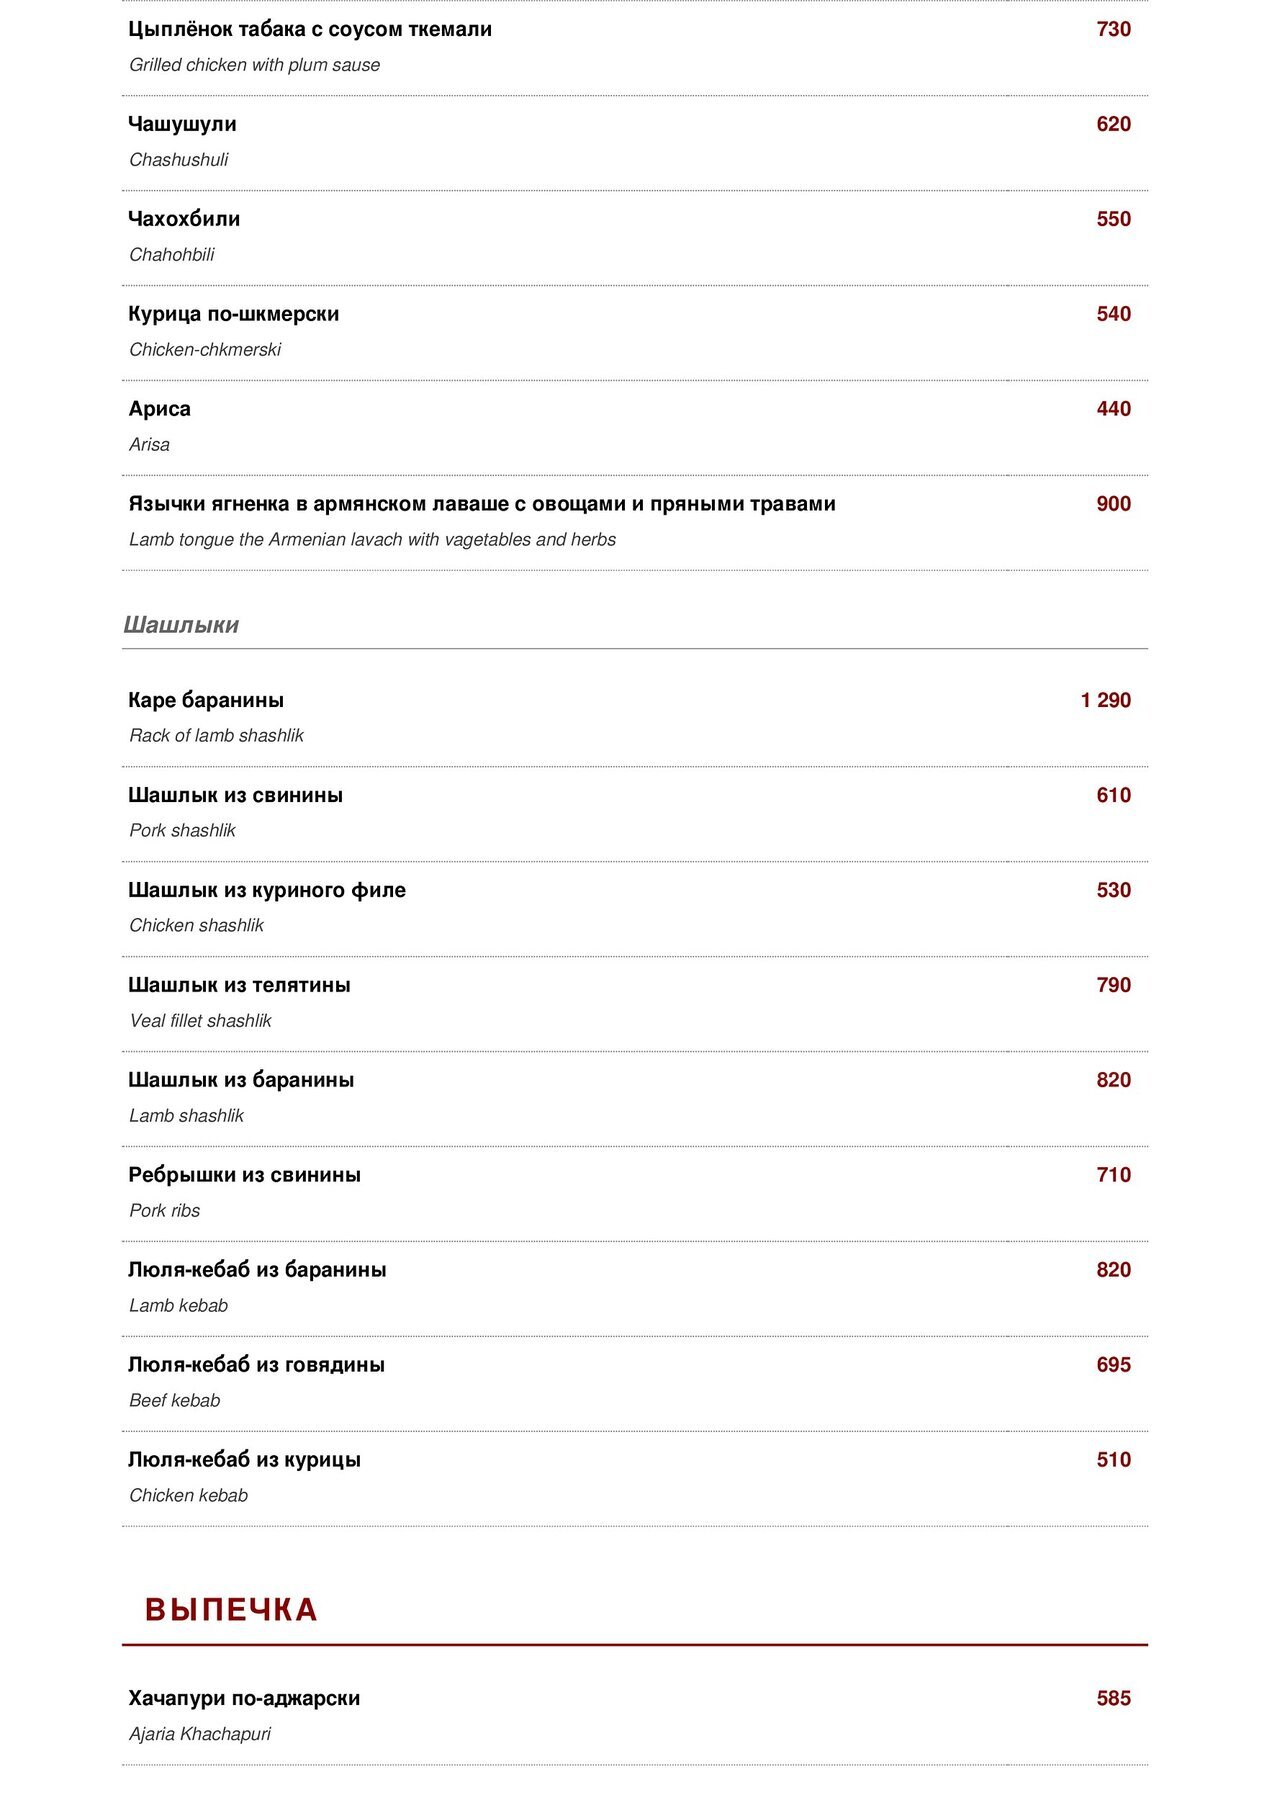
Task: Select the Ребрышки из свинины item
Action: point(244,1175)
